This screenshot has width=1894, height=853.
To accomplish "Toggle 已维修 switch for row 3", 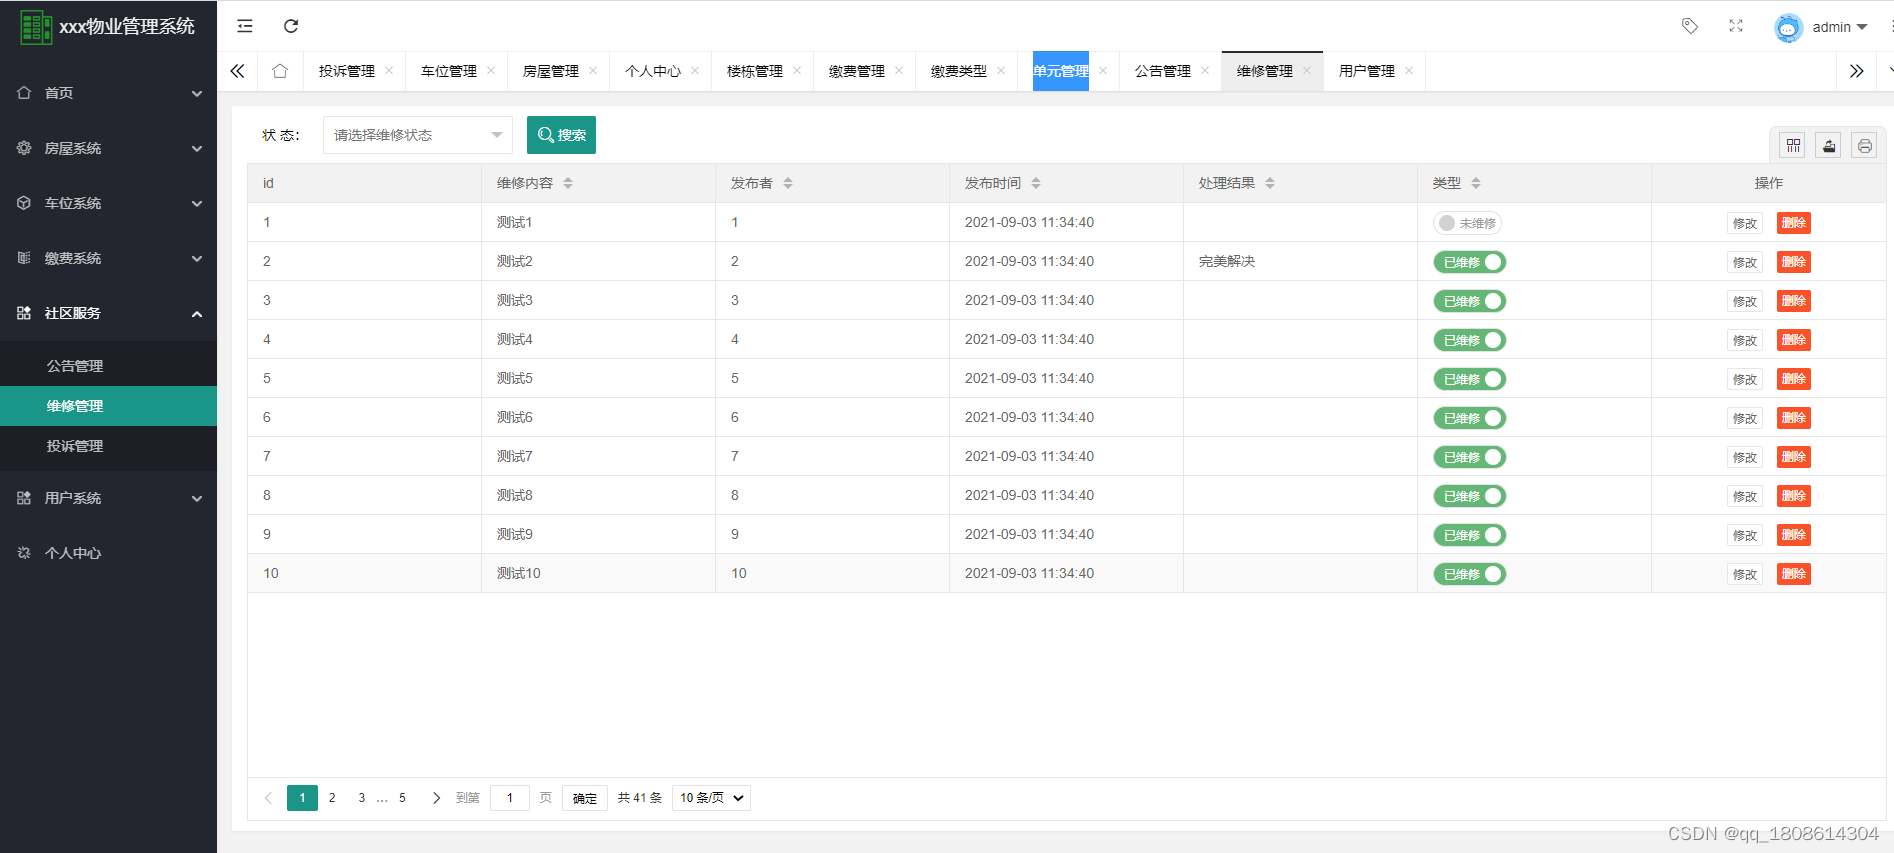I will [1469, 301].
